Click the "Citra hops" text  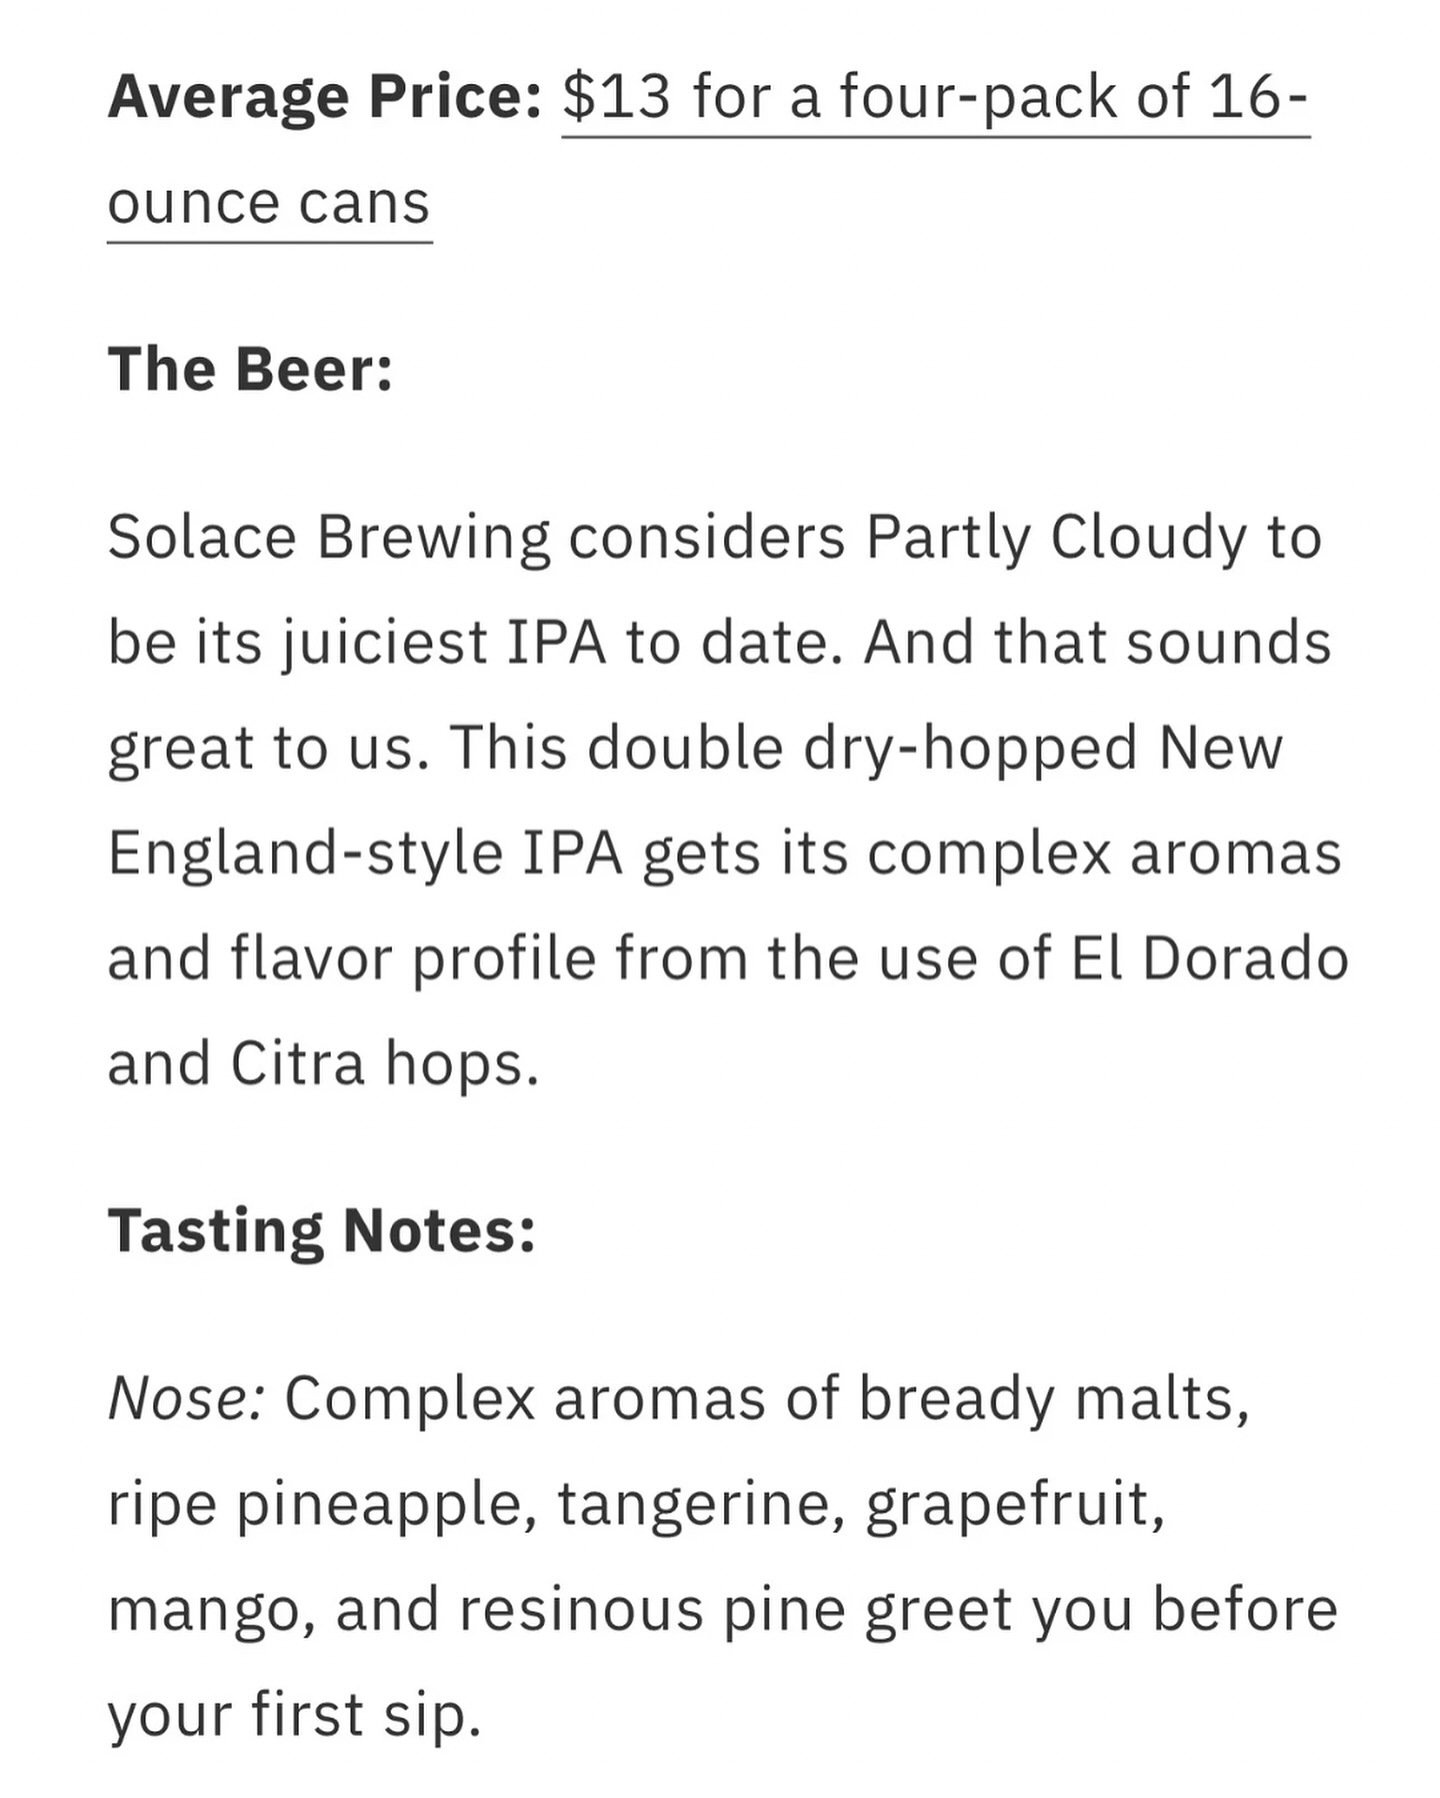(385, 1064)
